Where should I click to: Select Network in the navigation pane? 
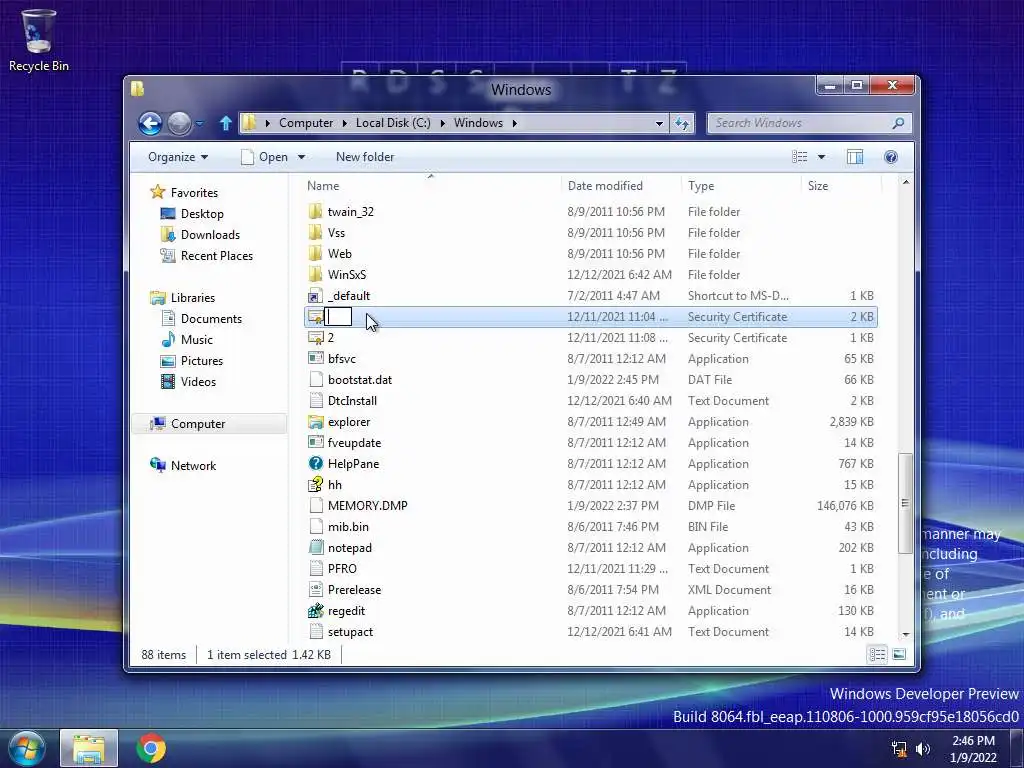(193, 466)
